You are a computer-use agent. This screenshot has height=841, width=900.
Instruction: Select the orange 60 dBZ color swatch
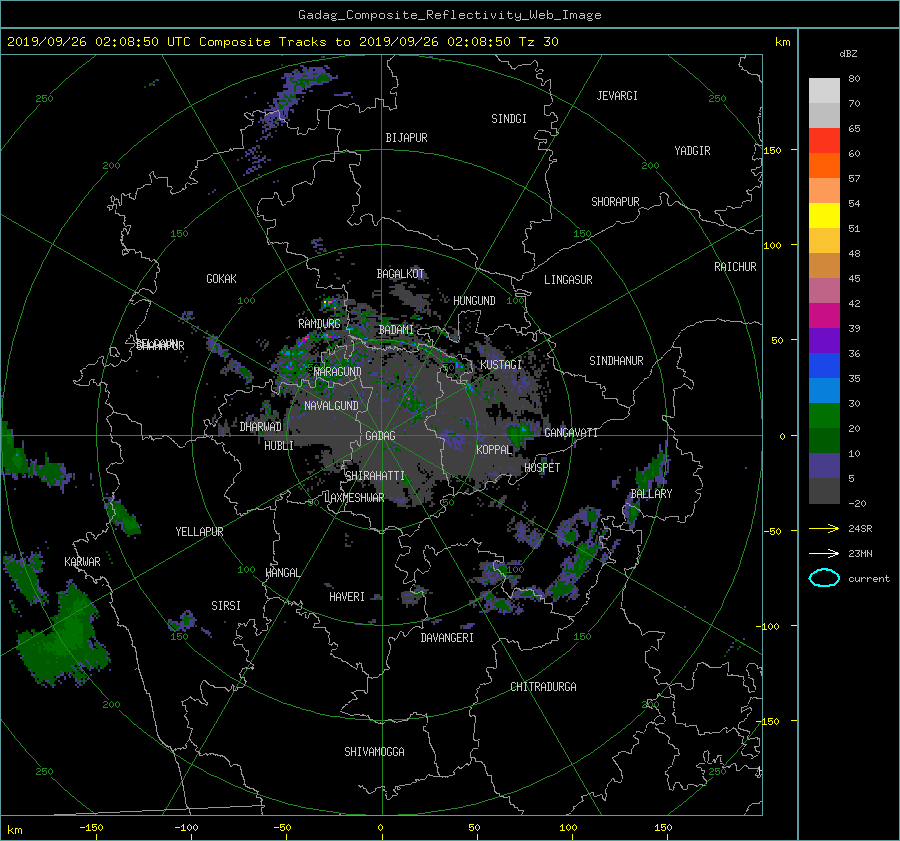(824, 165)
